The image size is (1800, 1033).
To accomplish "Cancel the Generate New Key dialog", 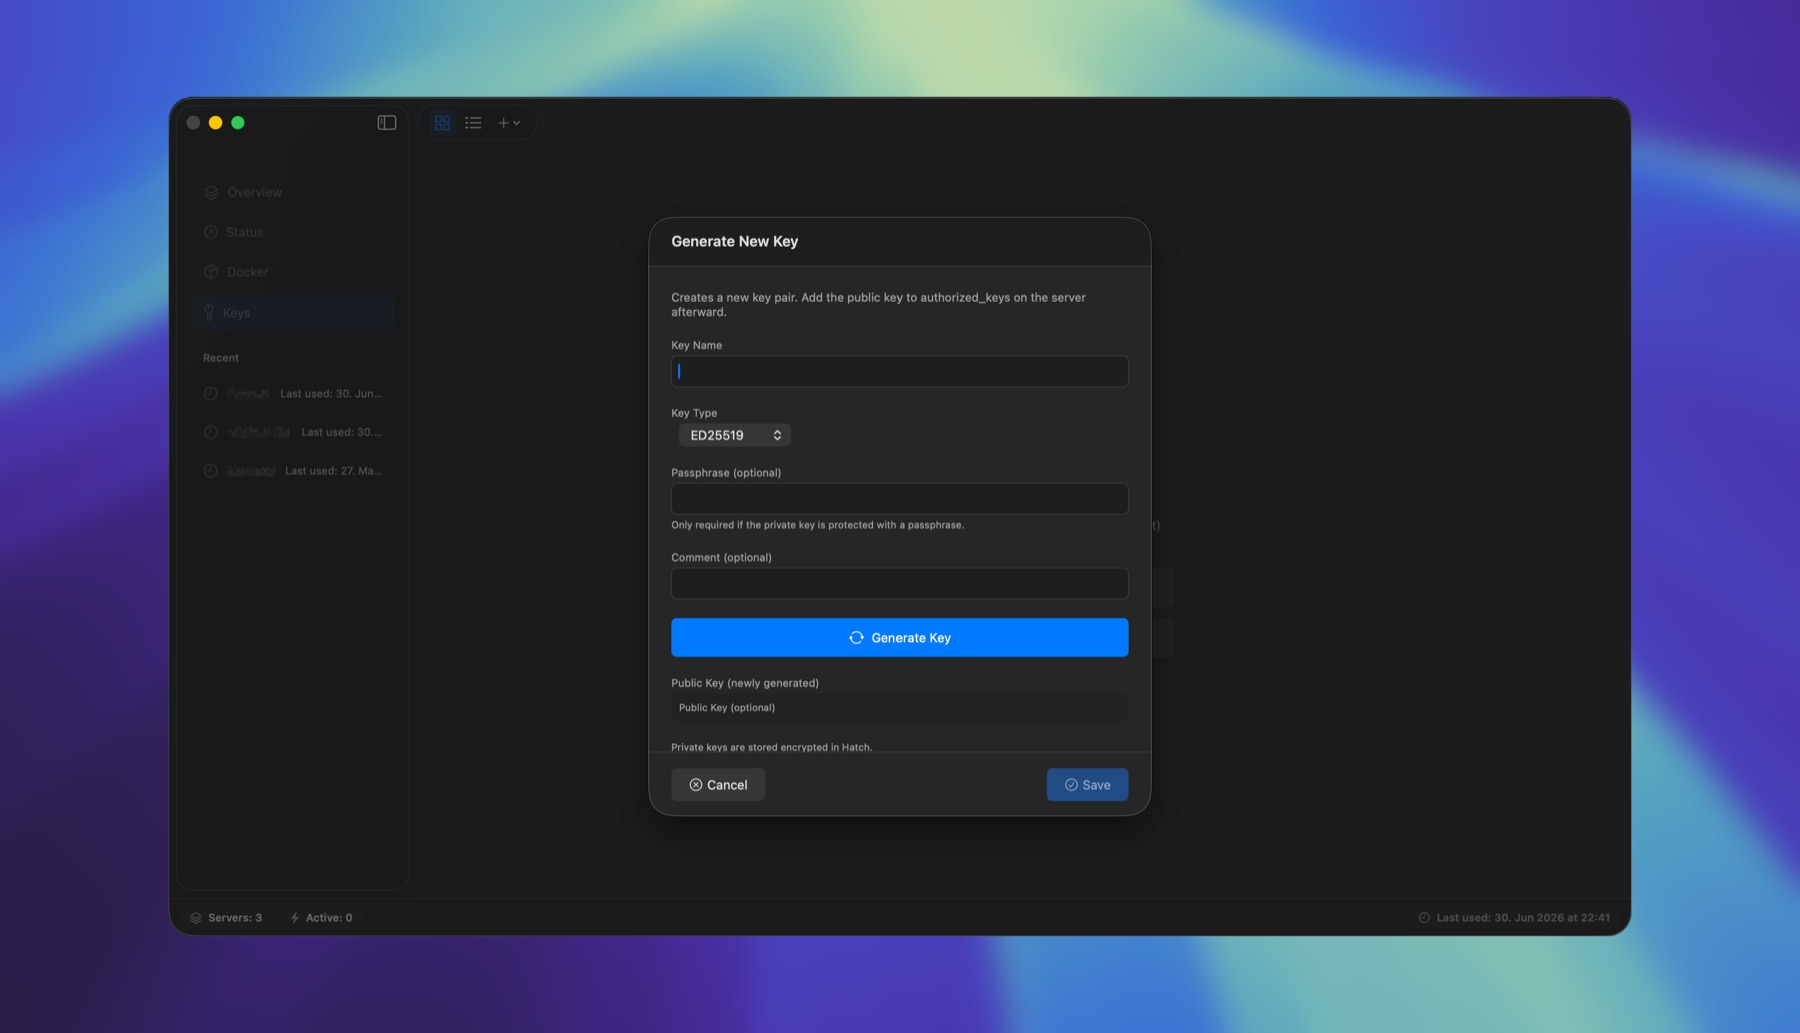I will 718,785.
